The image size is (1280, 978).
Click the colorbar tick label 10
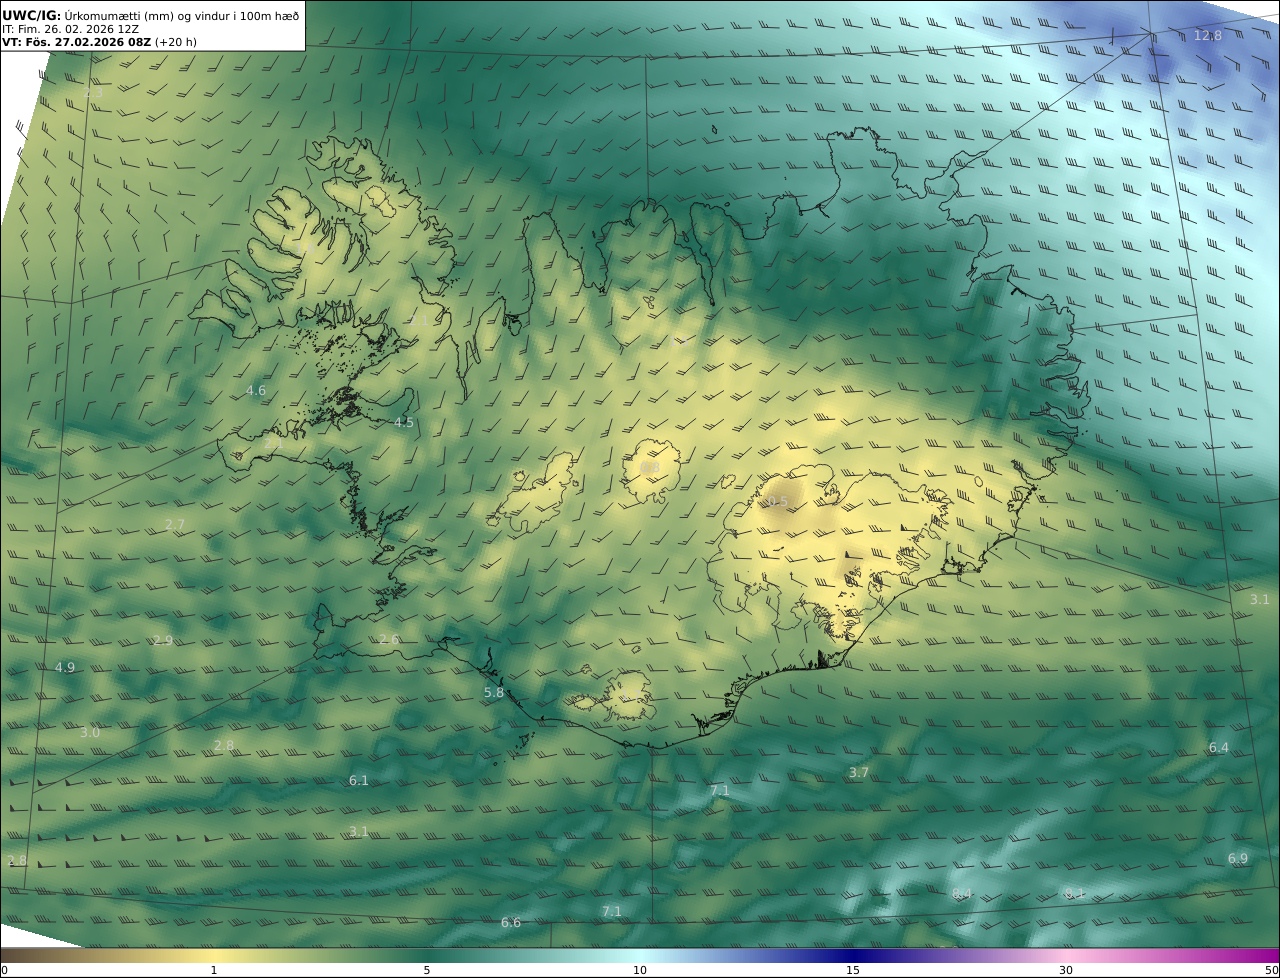tap(640, 970)
